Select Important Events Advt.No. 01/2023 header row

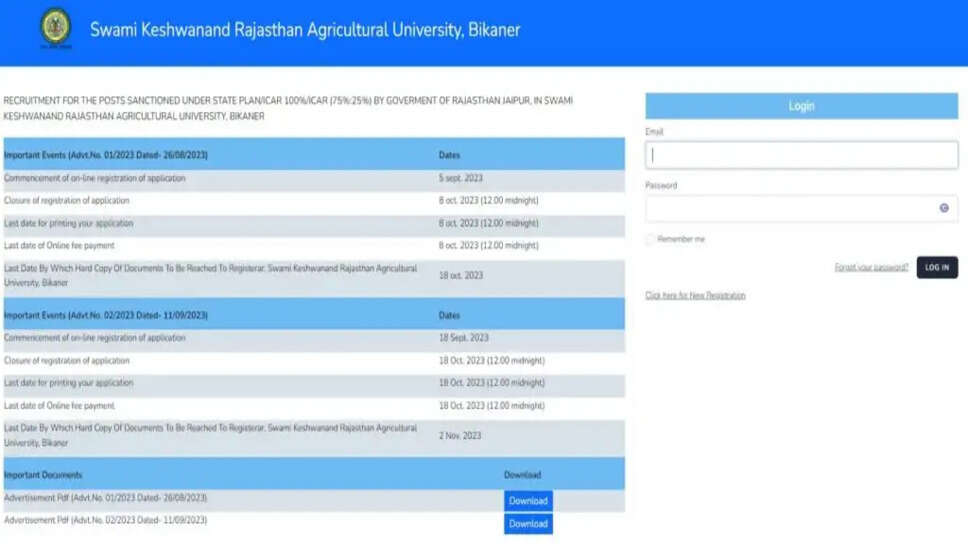pyautogui.click(x=106, y=155)
